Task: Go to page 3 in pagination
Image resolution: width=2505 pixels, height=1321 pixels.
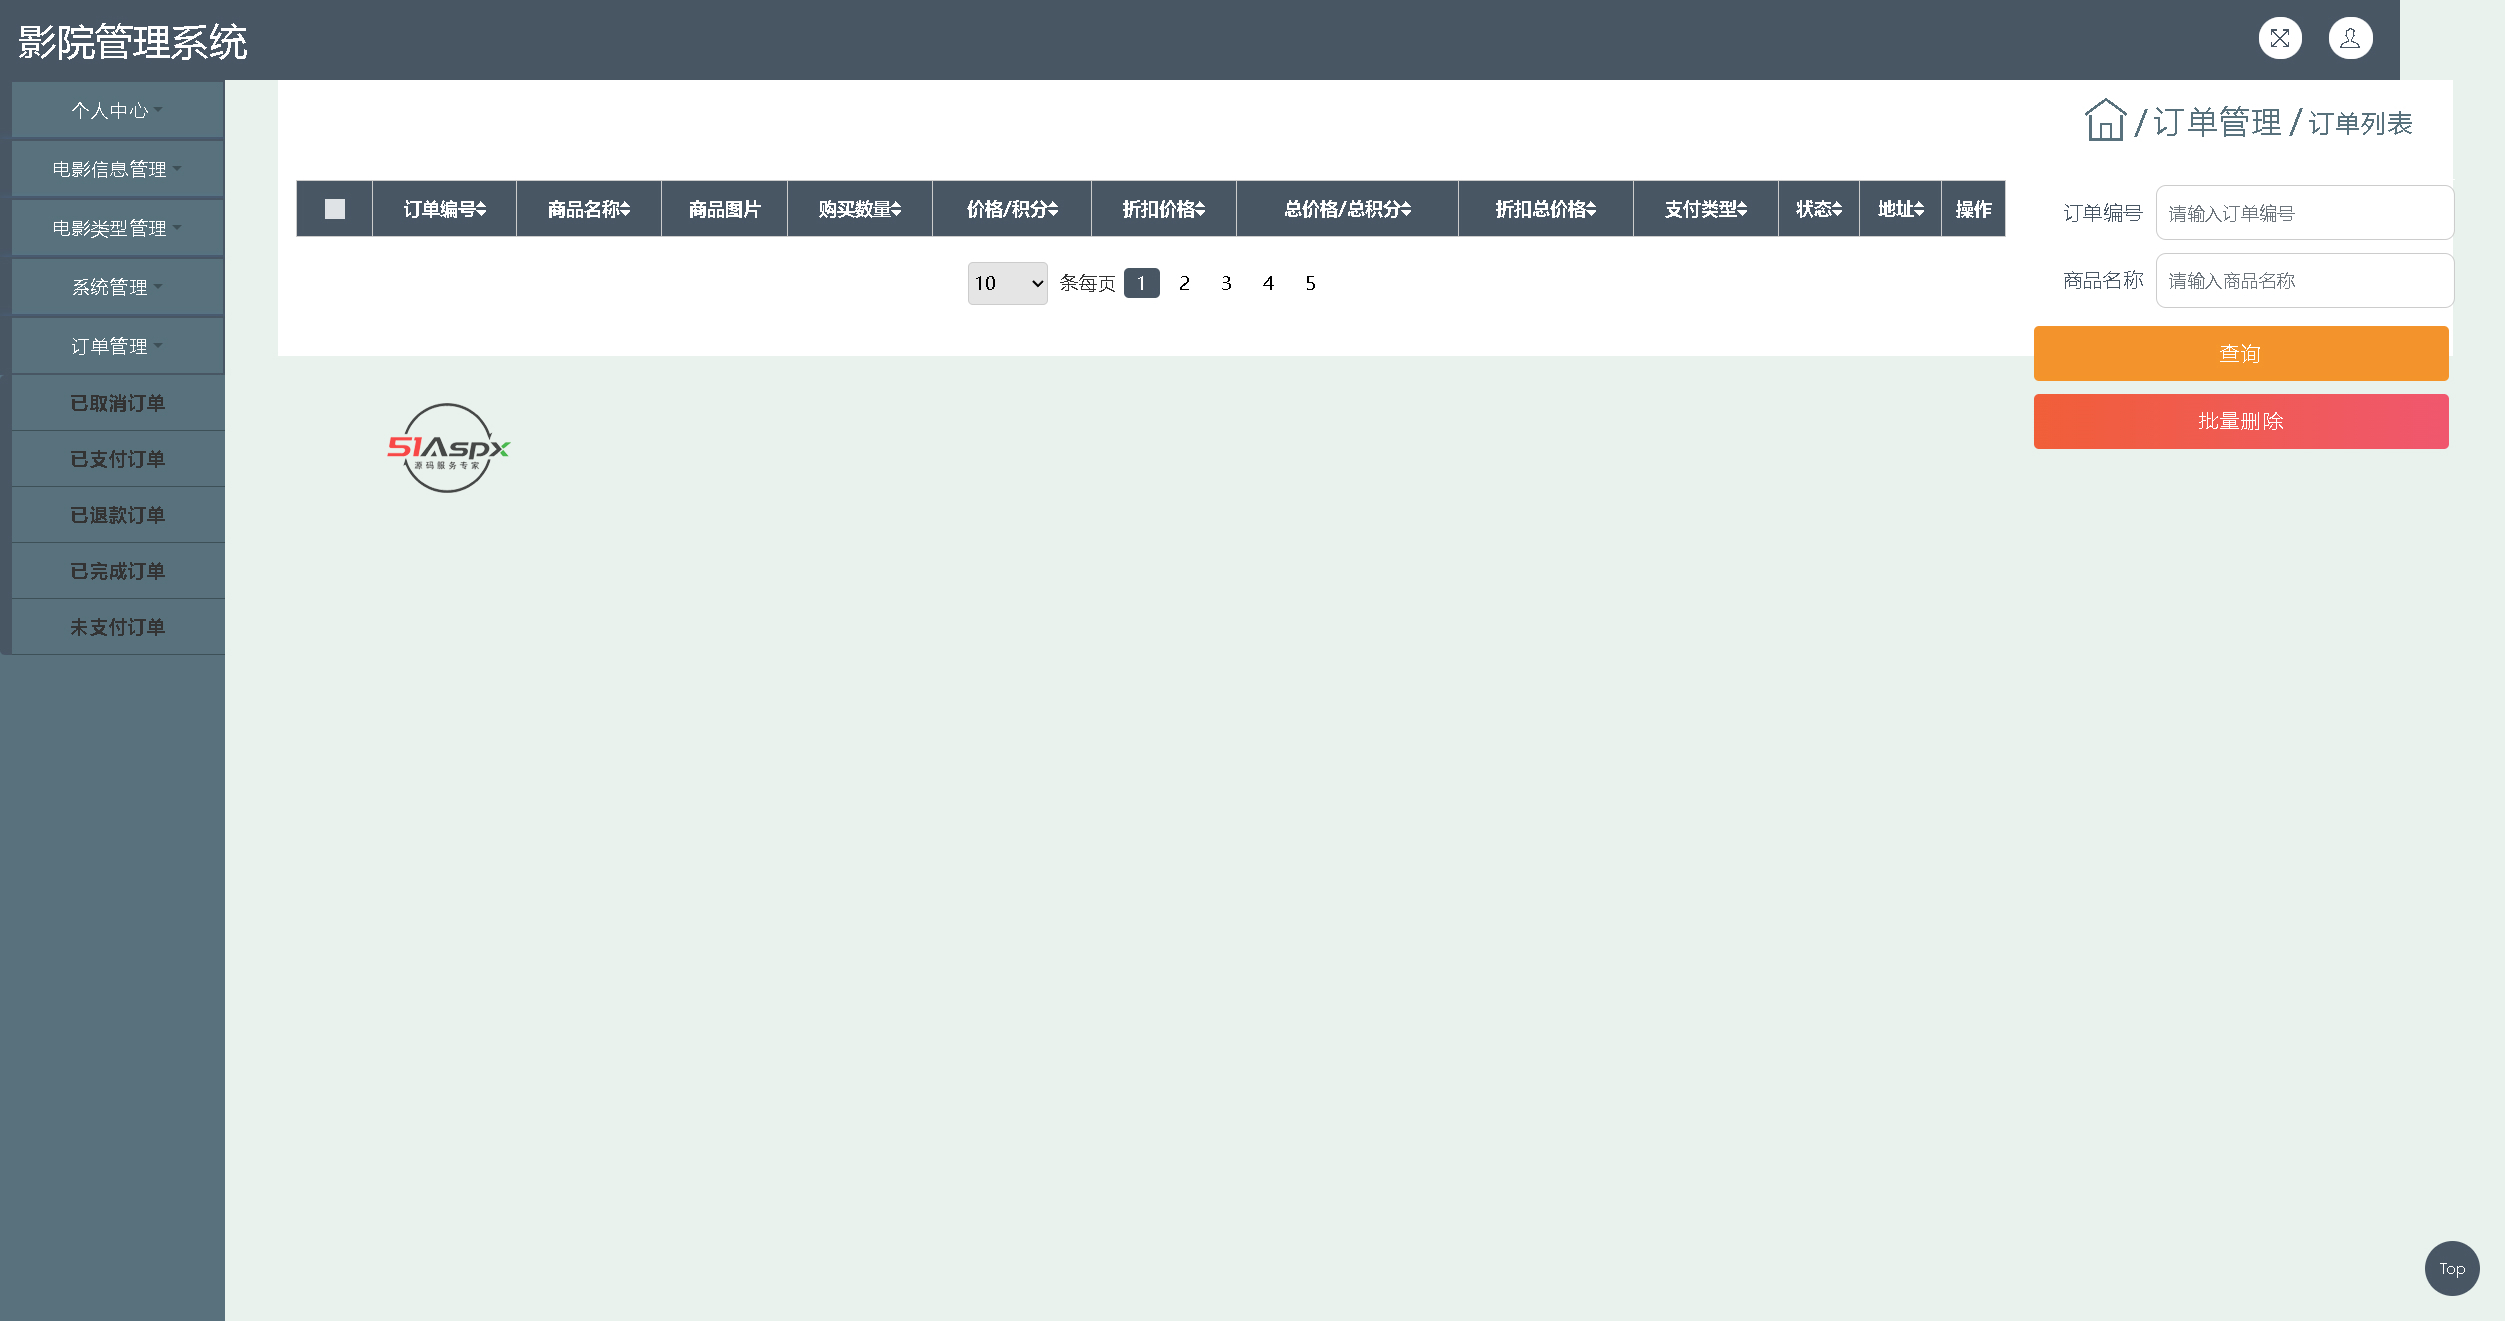Action: 1226,283
